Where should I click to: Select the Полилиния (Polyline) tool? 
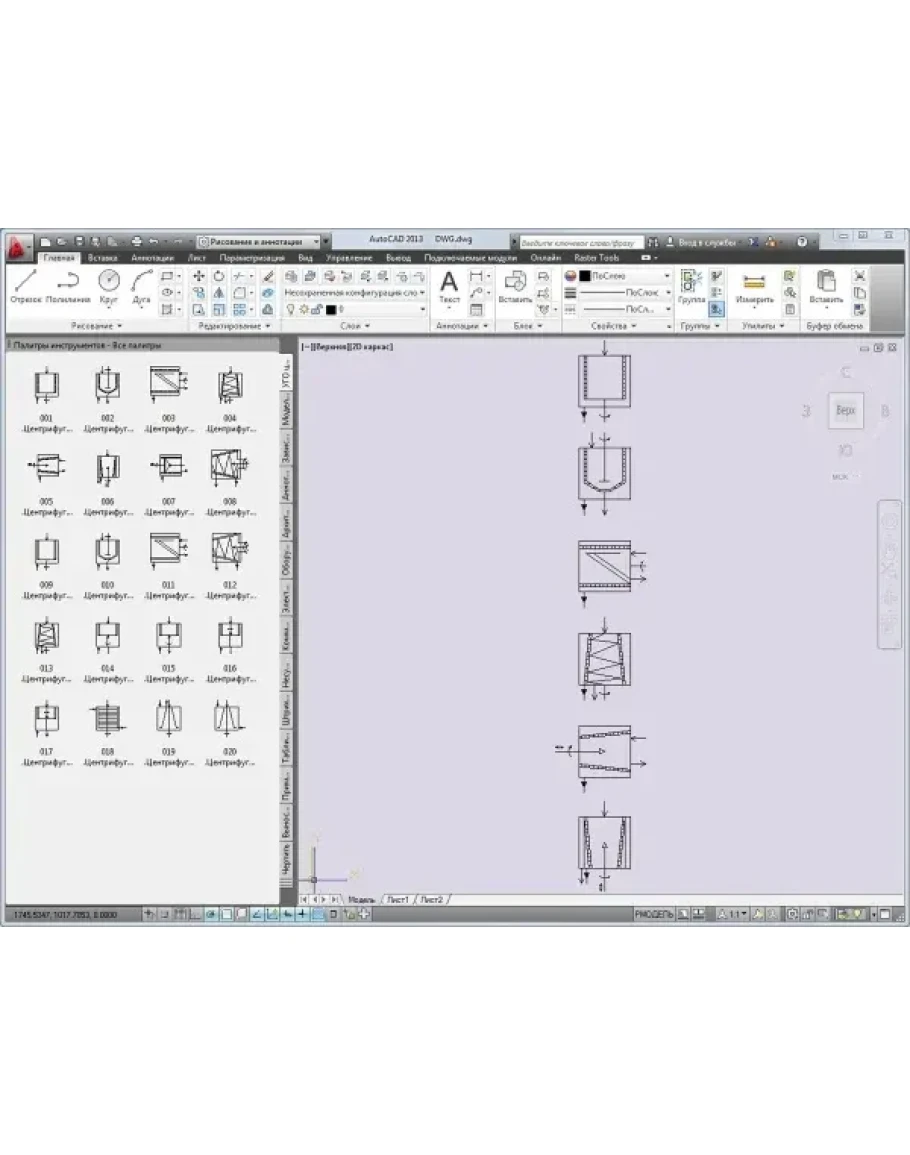pos(67,286)
